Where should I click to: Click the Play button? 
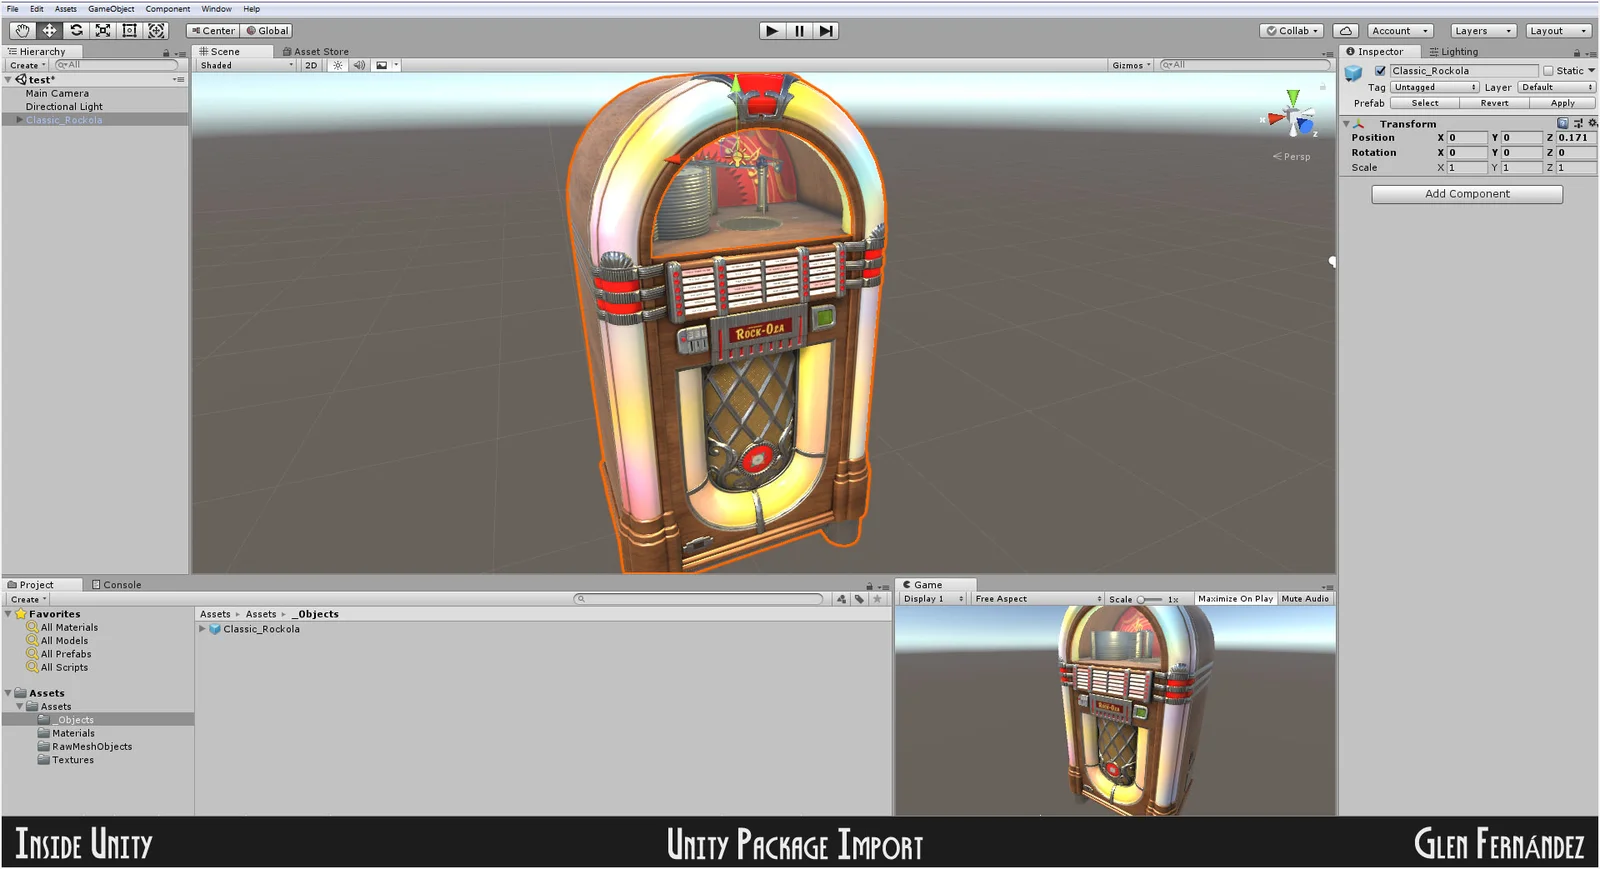[x=772, y=31]
